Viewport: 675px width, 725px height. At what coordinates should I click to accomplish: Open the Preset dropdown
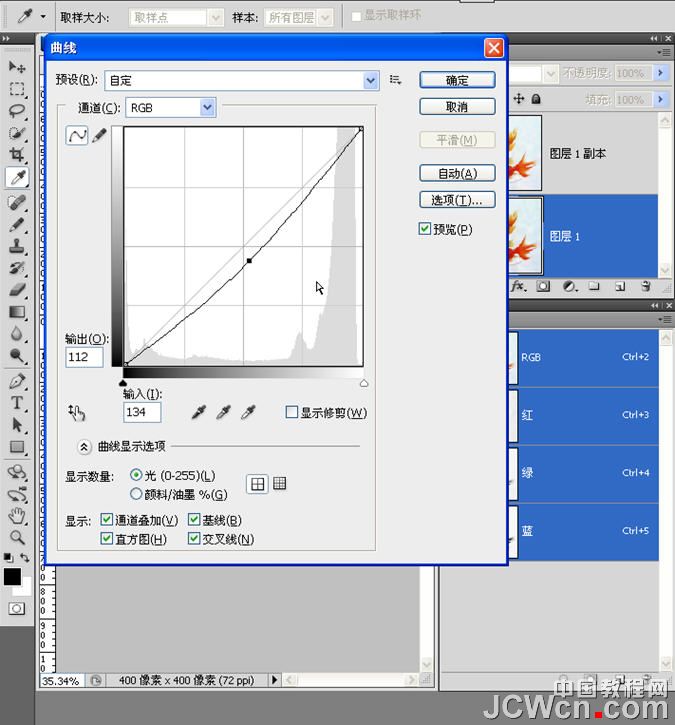click(x=242, y=80)
